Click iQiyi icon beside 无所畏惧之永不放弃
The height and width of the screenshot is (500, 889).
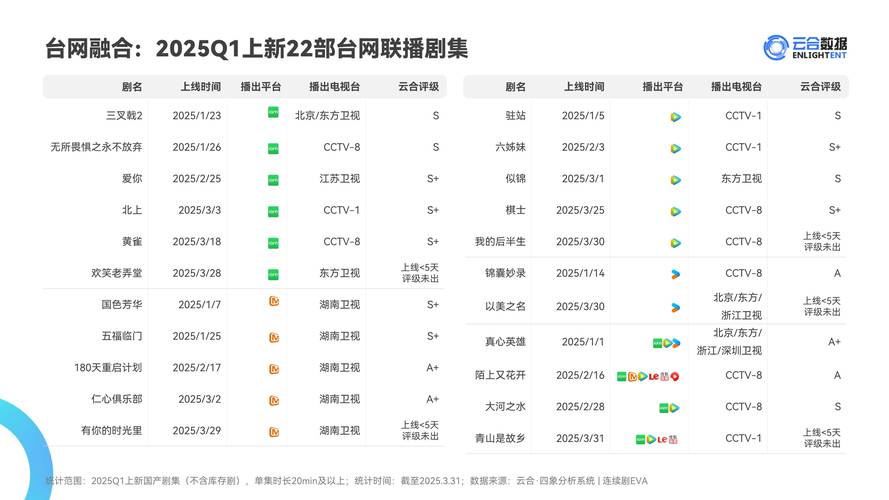(x=273, y=149)
